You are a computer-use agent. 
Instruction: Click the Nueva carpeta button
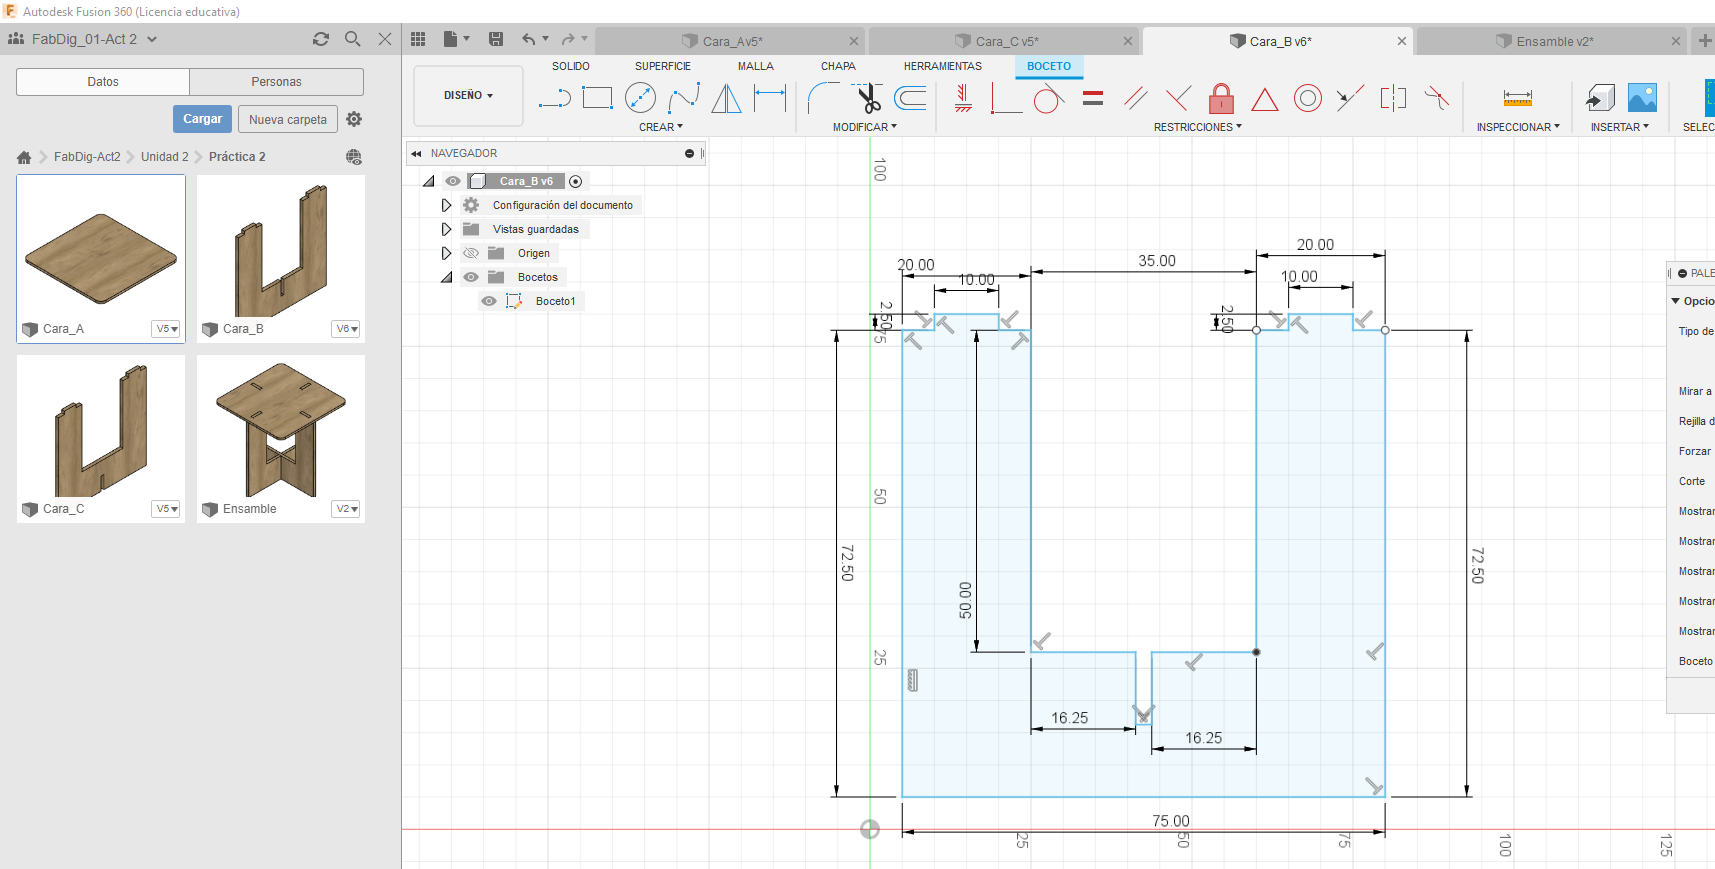click(x=288, y=119)
